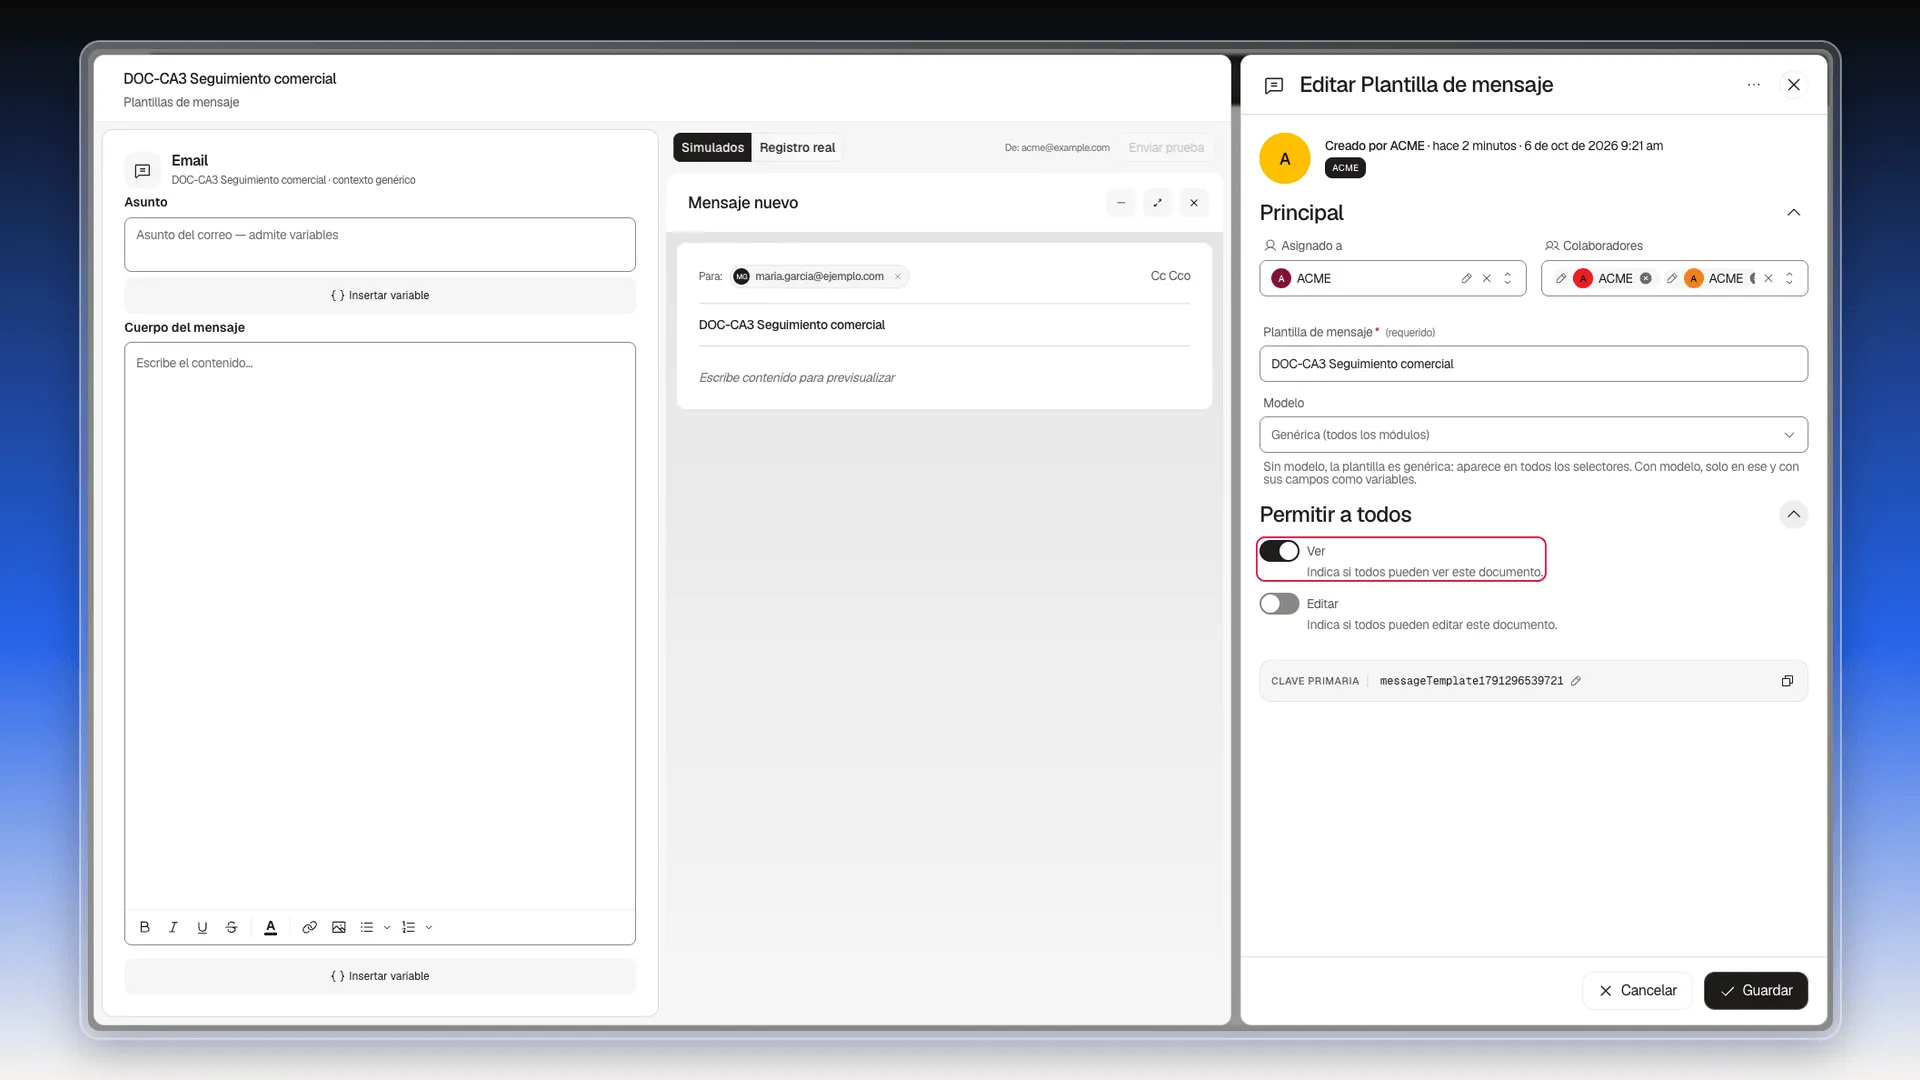Click Insertar variable below Asunto field
The height and width of the screenshot is (1080, 1920).
coord(380,296)
